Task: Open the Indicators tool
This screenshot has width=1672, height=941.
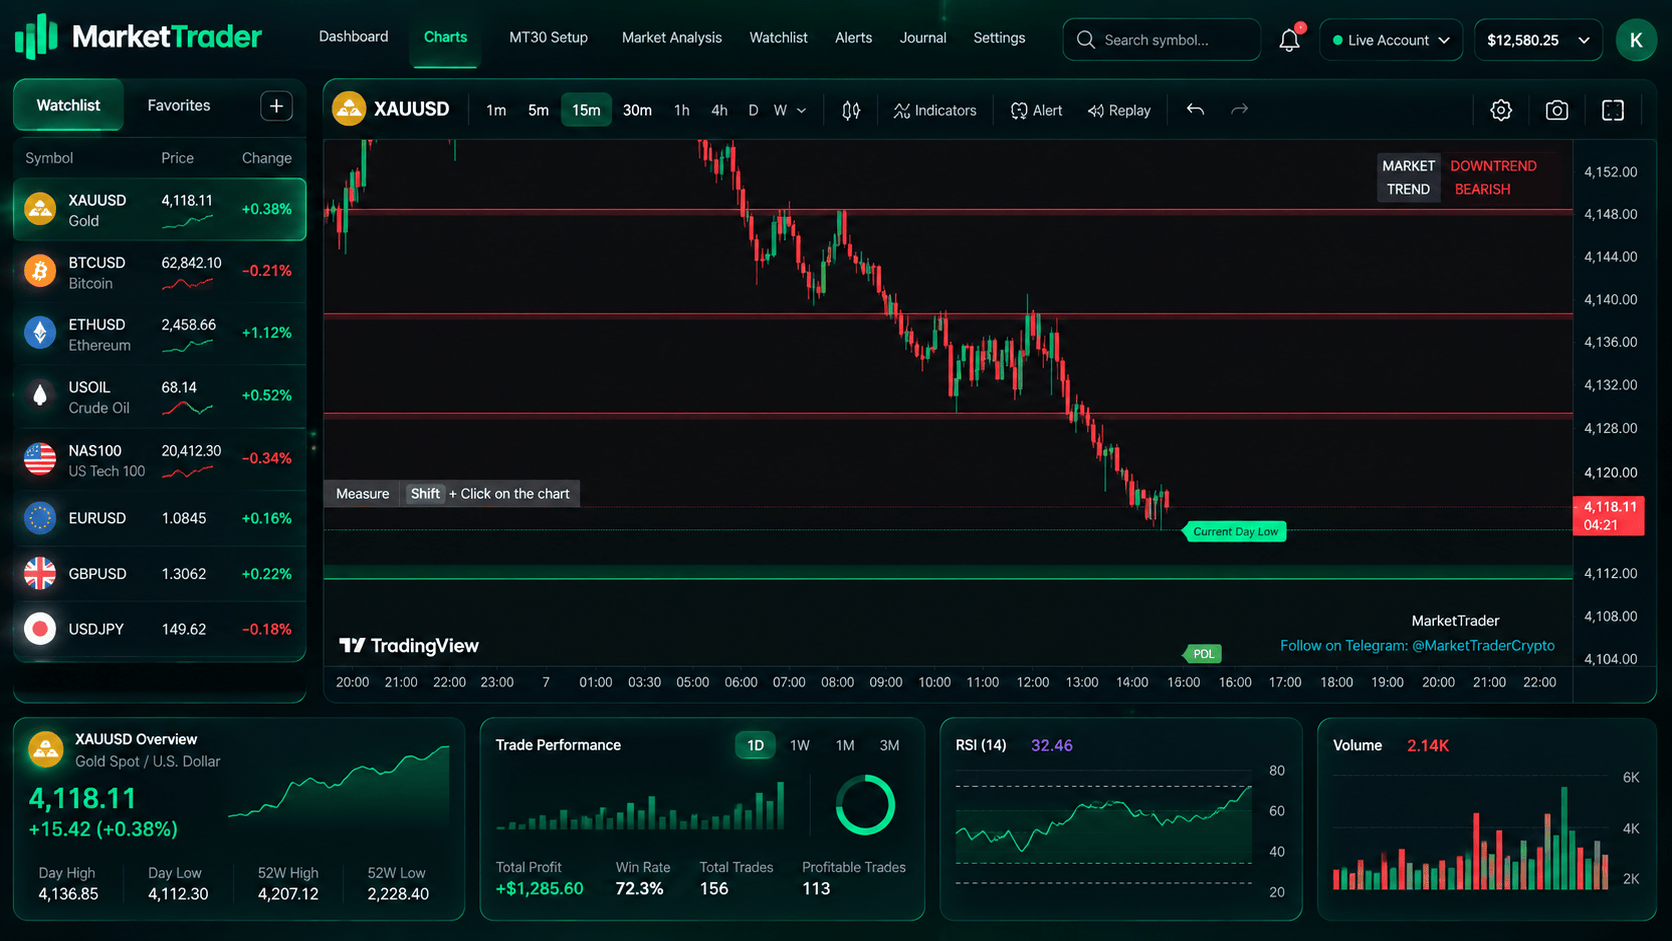Action: pos(935,110)
